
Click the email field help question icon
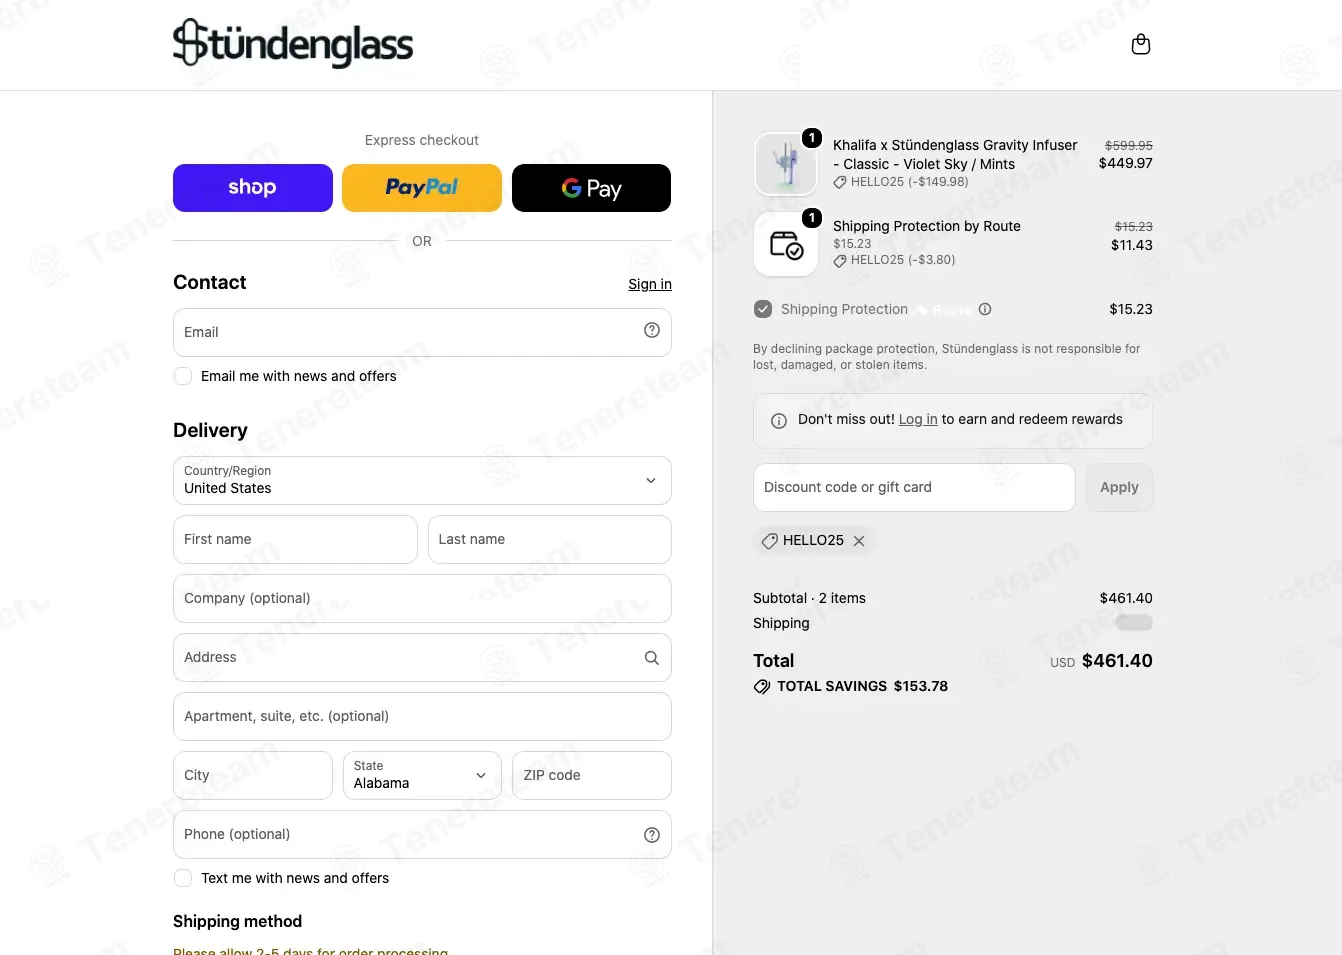652,330
